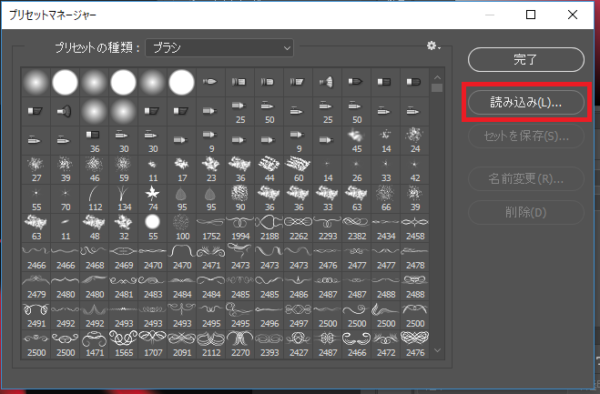Viewport: 600px width, 394px height.
Task: Select the ornament brush labeled 2472
Action: click(386, 344)
